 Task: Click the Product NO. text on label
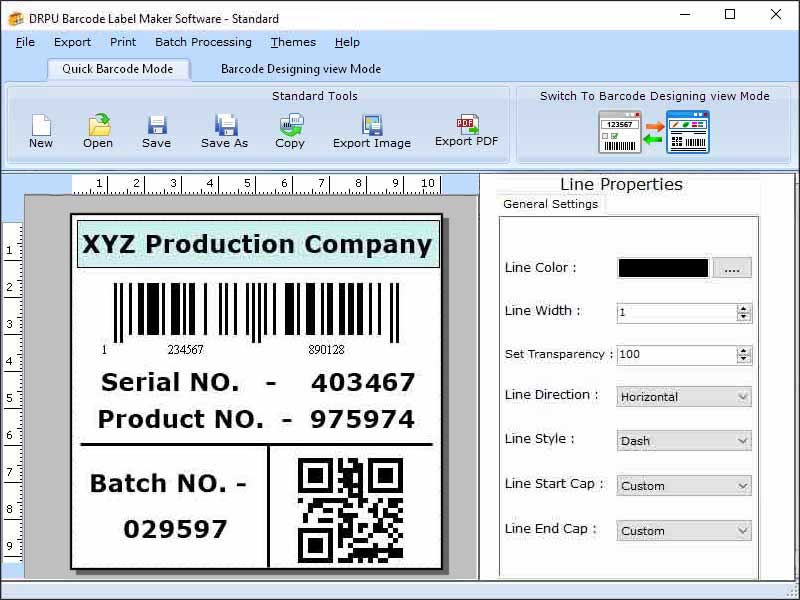[181, 419]
